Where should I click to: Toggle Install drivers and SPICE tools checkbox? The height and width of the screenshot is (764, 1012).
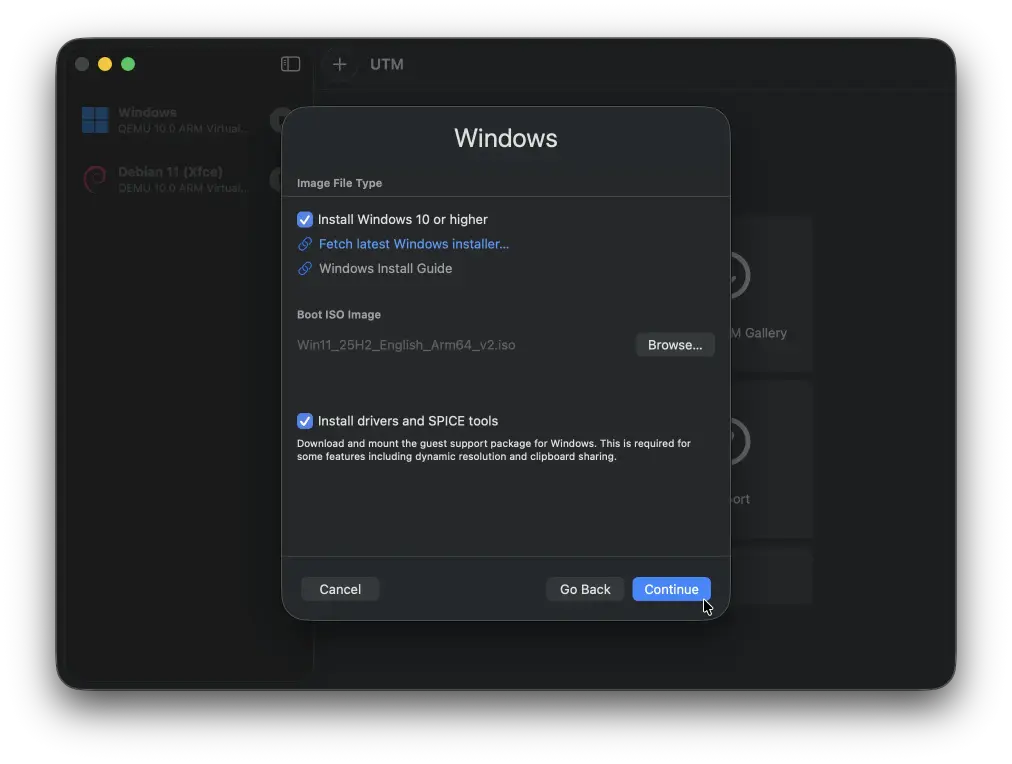305,421
